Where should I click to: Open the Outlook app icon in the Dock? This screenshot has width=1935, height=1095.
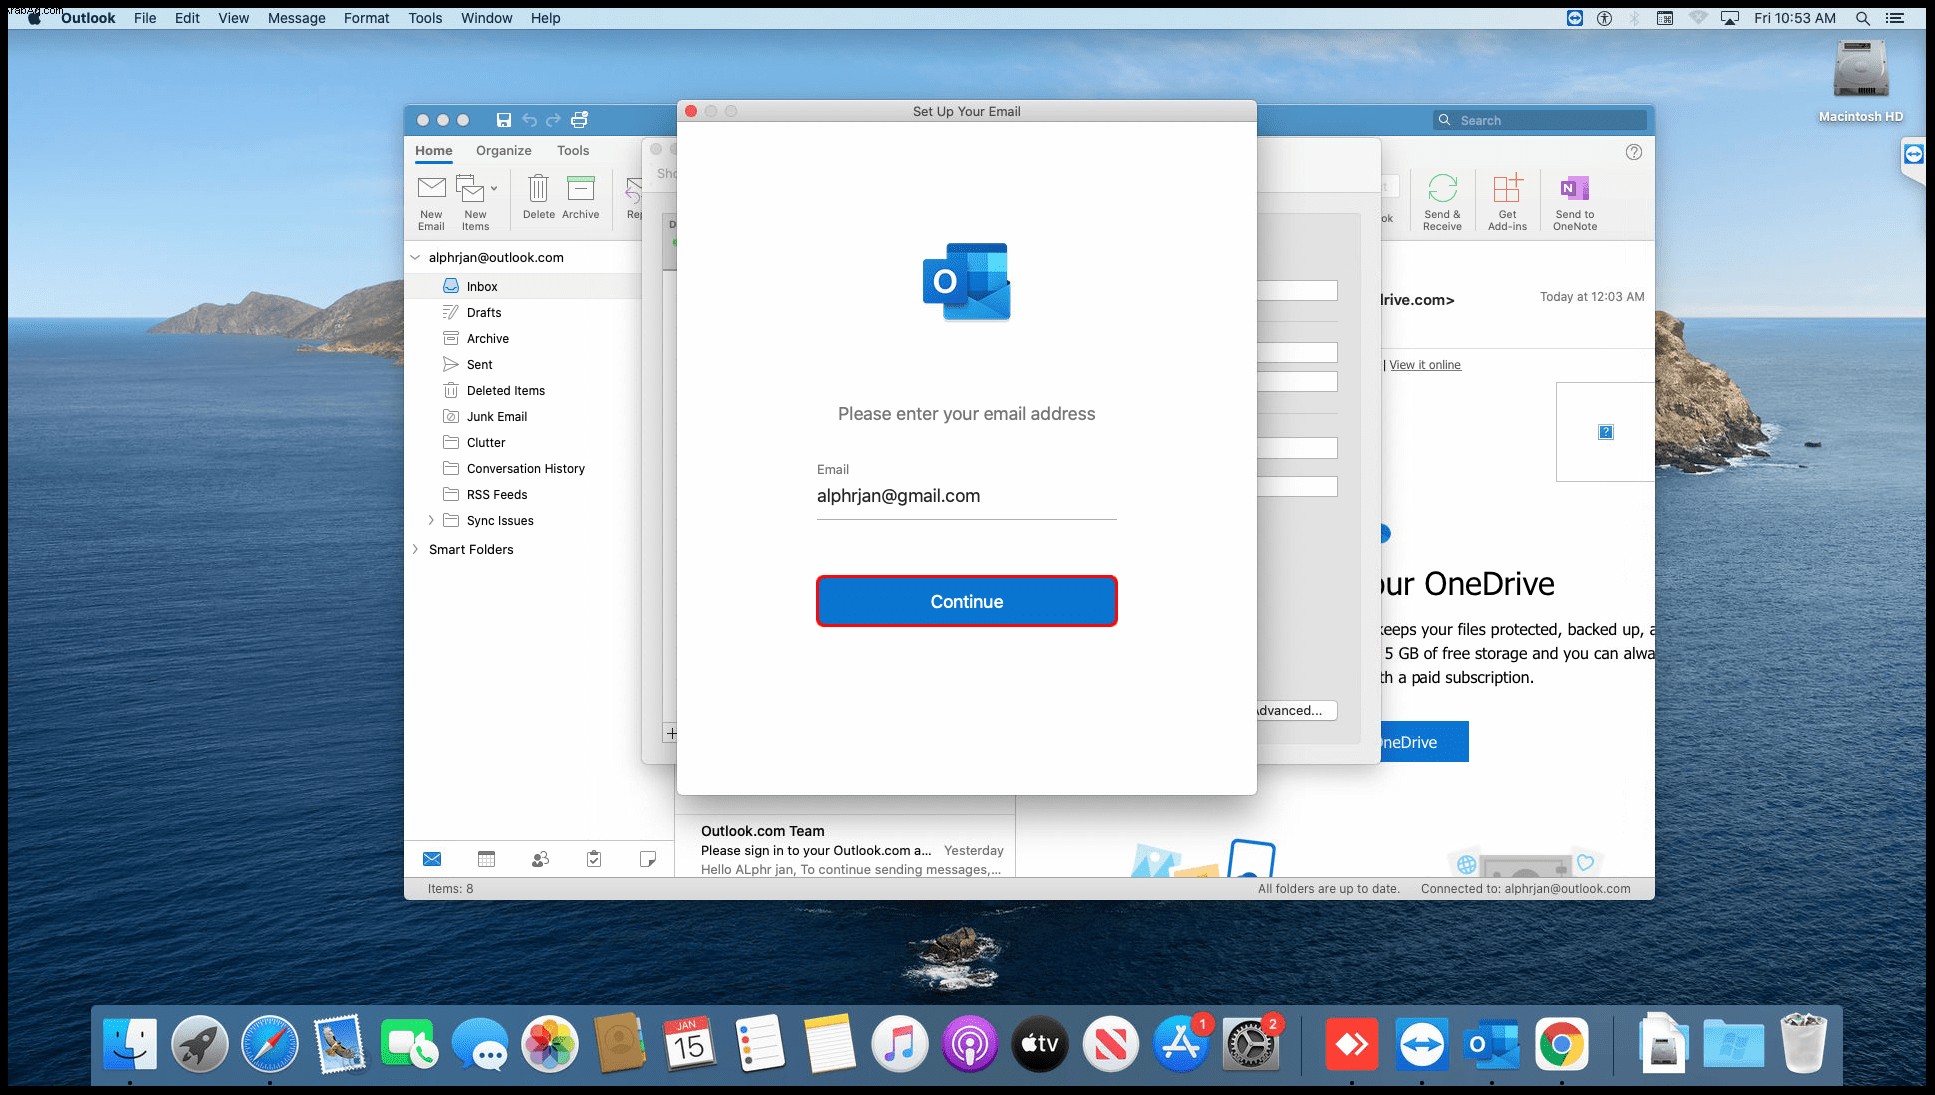click(1491, 1045)
